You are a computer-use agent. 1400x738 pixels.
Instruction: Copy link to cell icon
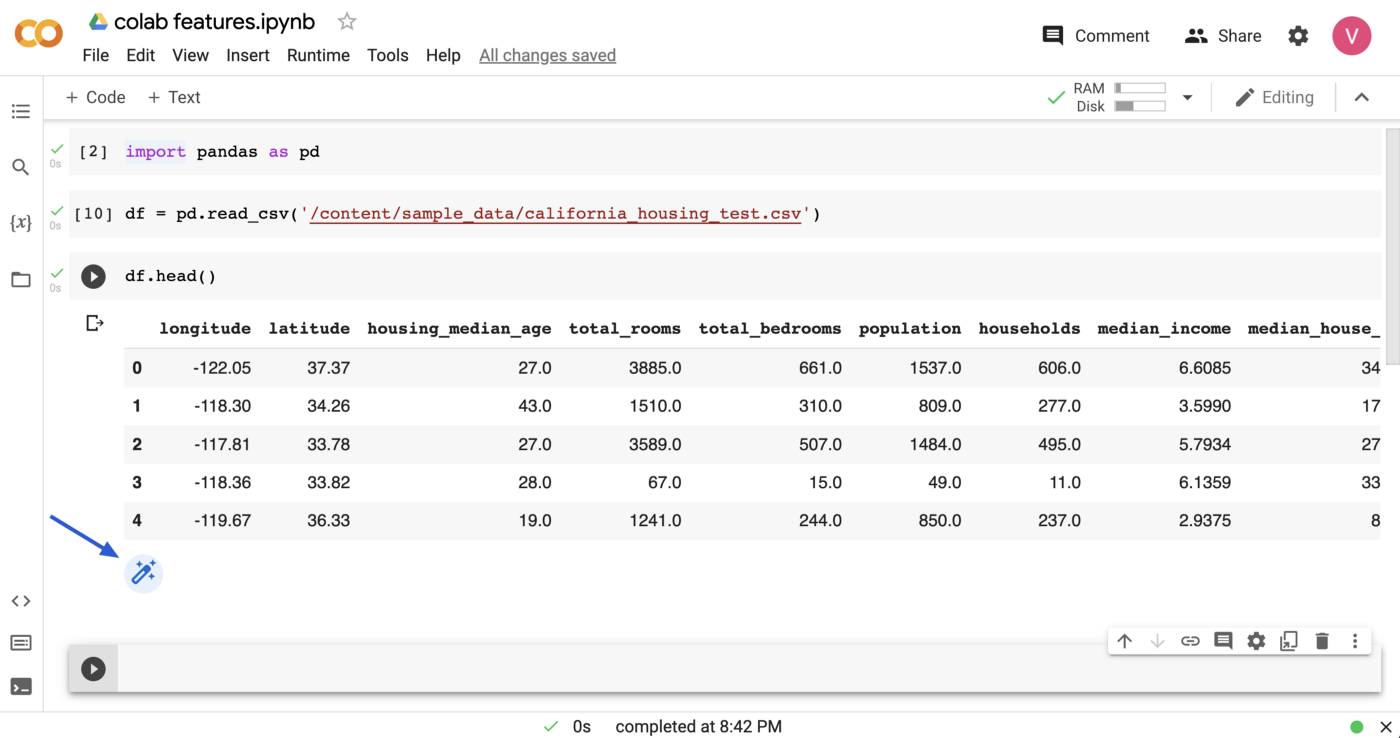click(x=1190, y=641)
